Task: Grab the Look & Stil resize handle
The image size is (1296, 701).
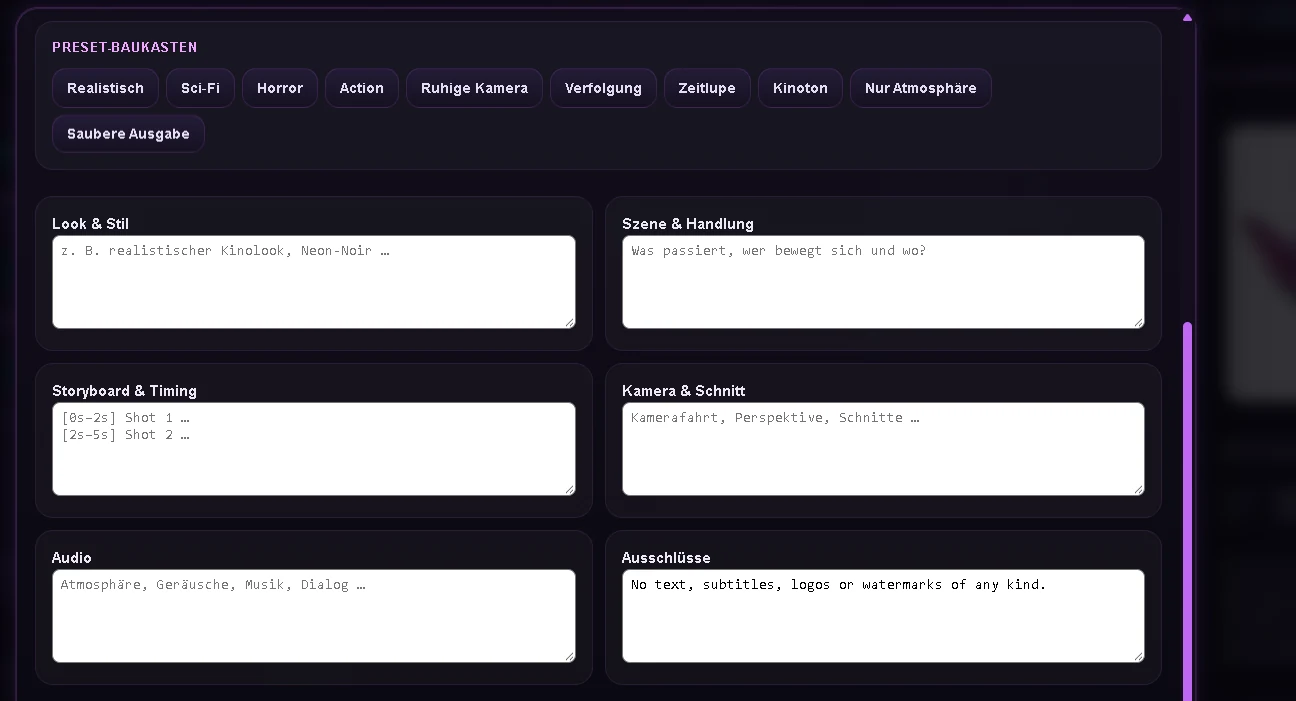Action: (x=570, y=323)
